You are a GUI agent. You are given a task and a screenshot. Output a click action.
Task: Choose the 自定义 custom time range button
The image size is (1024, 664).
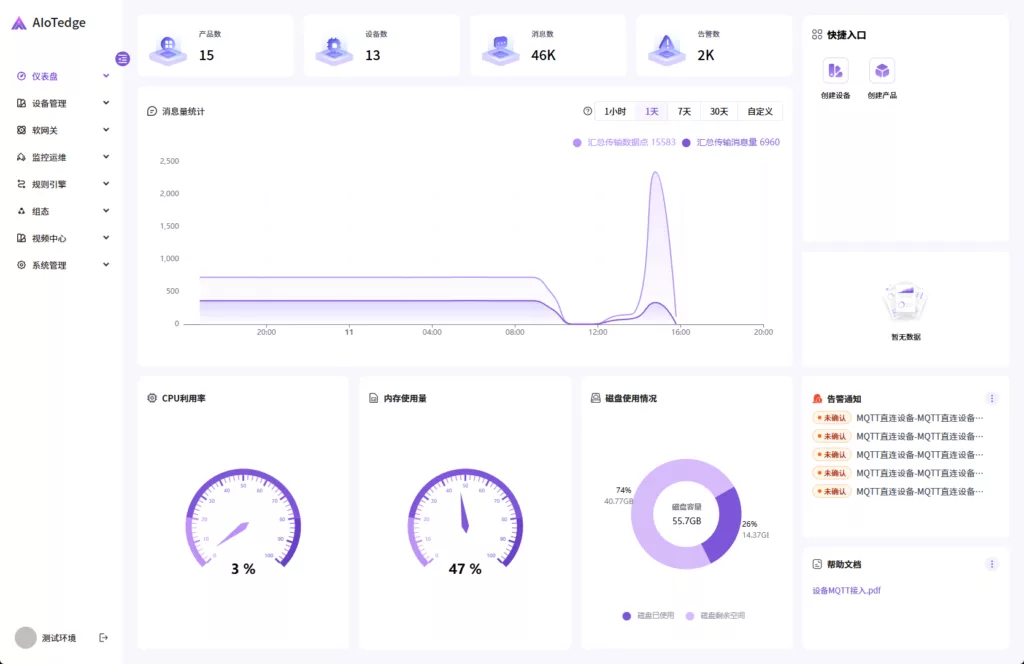click(760, 111)
